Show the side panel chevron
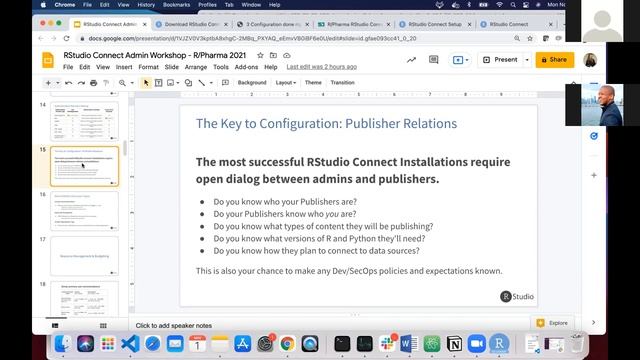This screenshot has width=640, height=360. point(593,322)
